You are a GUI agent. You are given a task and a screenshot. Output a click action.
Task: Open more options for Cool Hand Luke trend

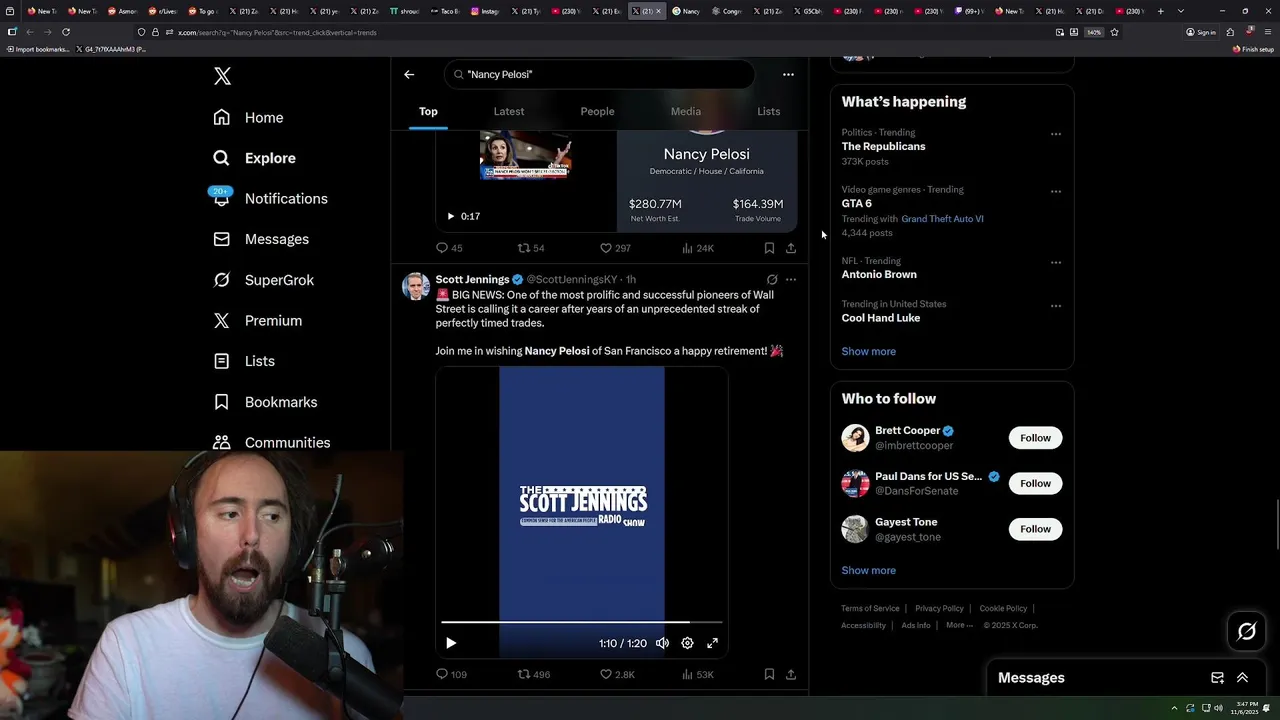pyautogui.click(x=1056, y=306)
